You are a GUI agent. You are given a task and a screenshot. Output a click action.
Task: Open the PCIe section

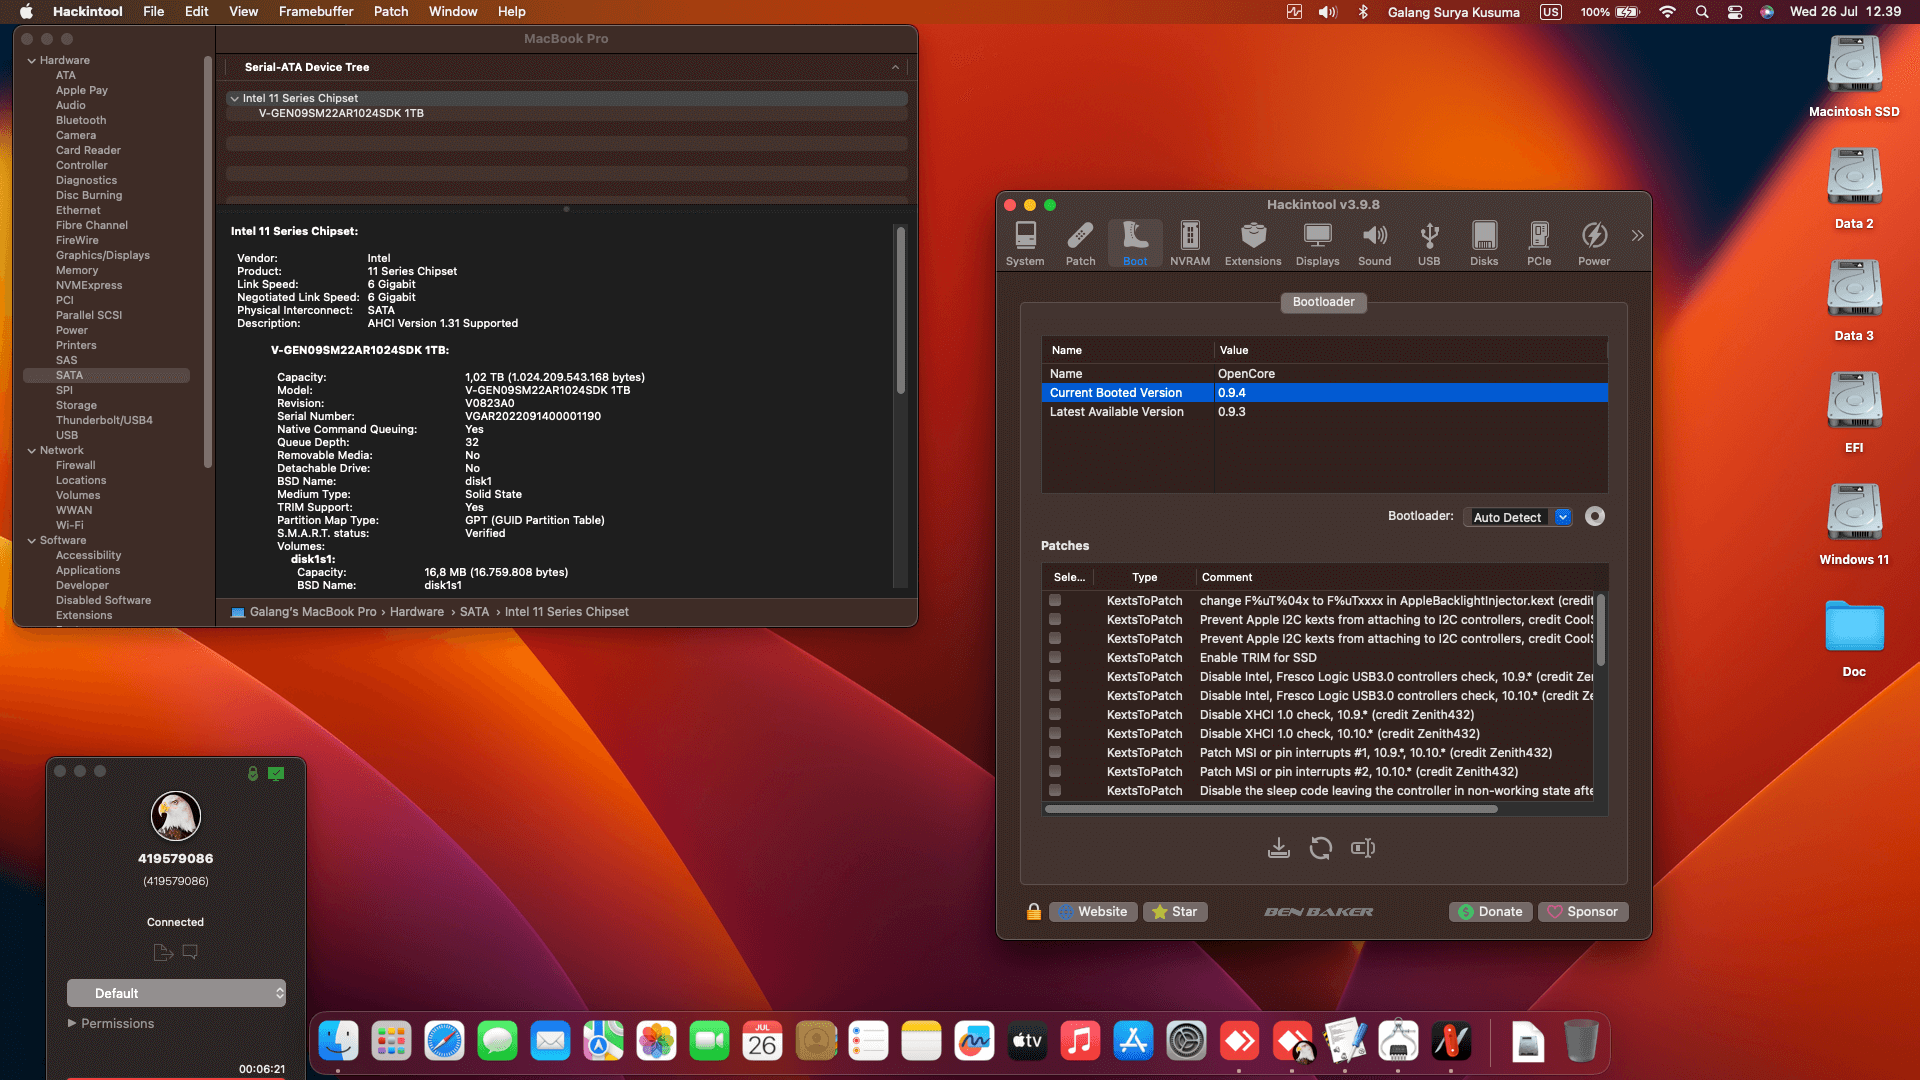tap(1538, 243)
